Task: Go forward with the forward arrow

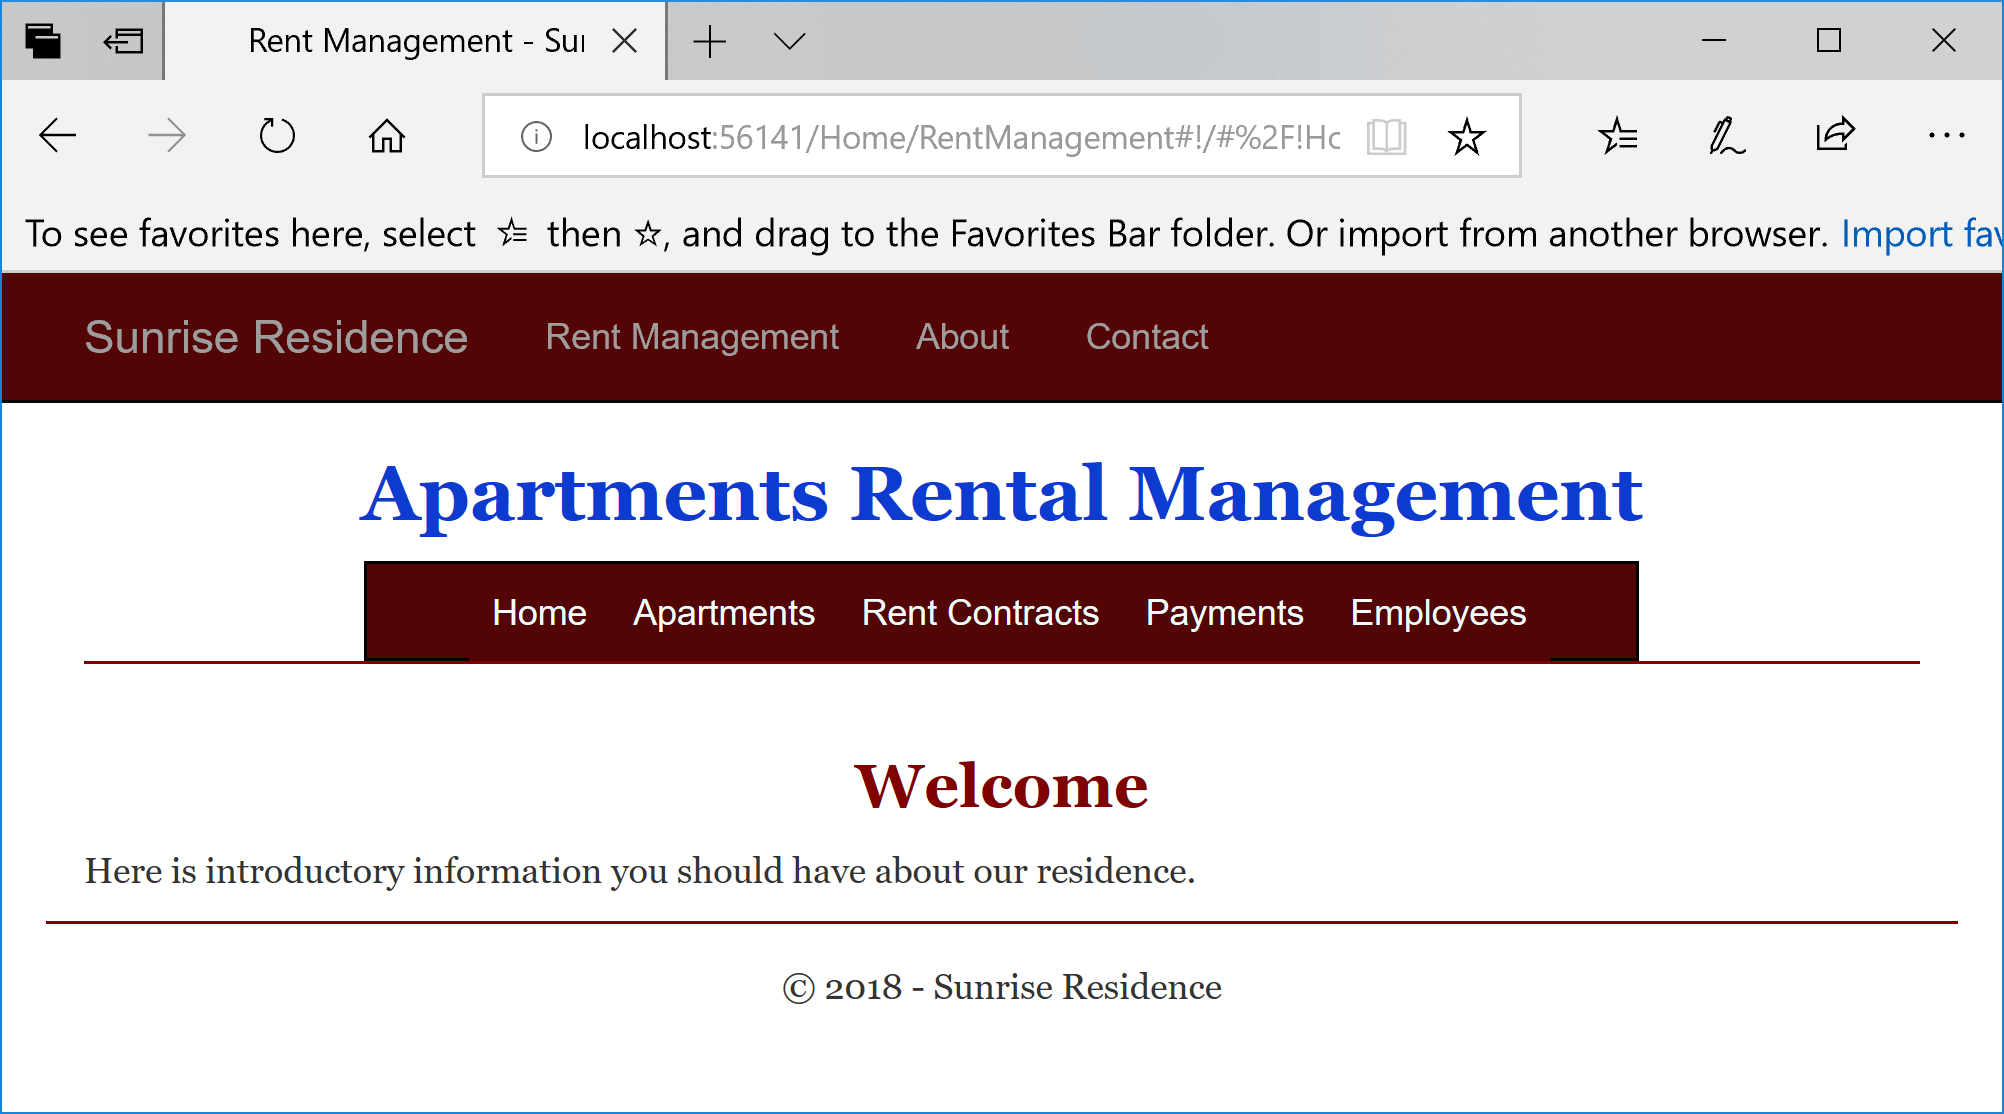Action: click(x=167, y=135)
